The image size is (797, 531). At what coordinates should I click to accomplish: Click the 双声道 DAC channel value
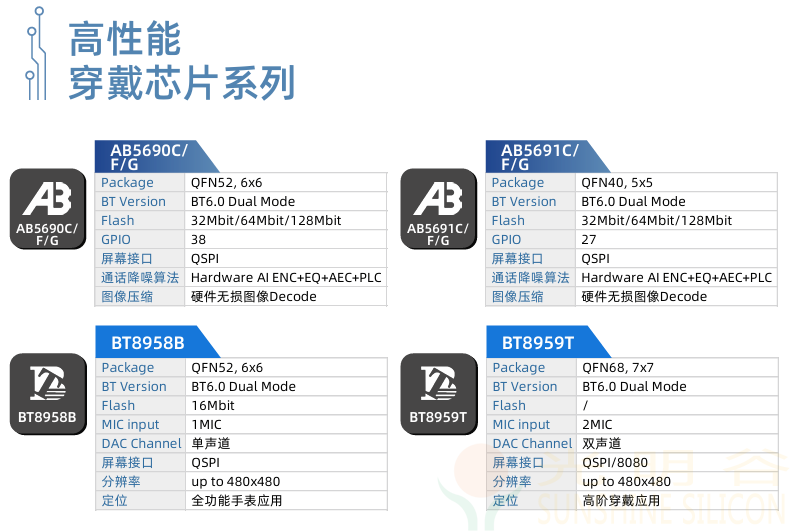[602, 444]
